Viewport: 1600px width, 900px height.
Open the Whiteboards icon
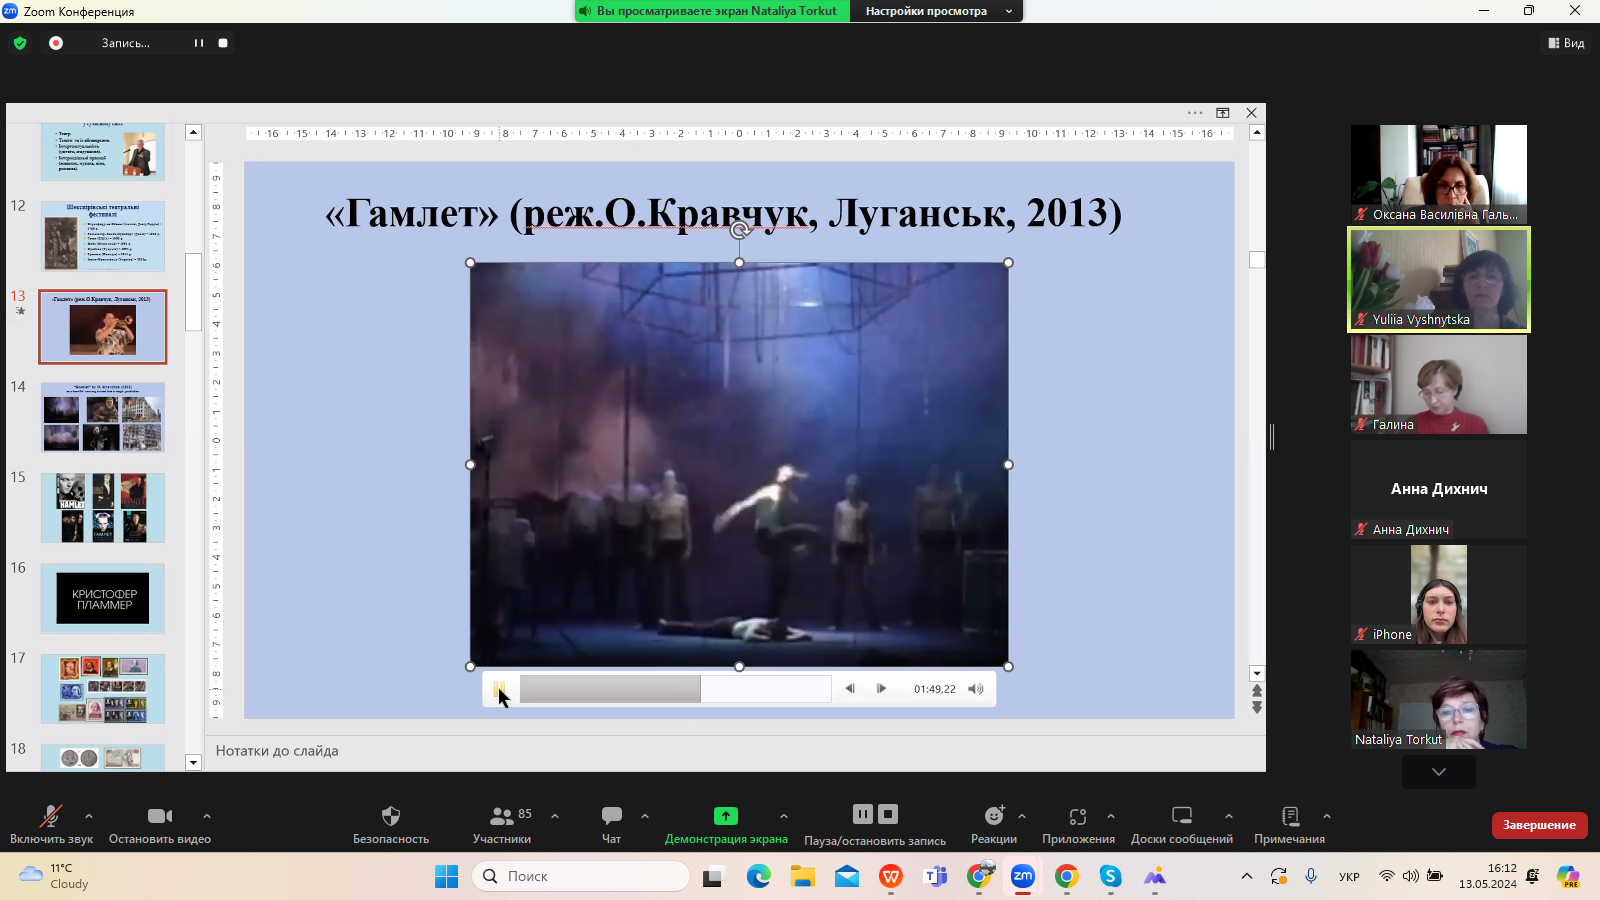point(1181,816)
